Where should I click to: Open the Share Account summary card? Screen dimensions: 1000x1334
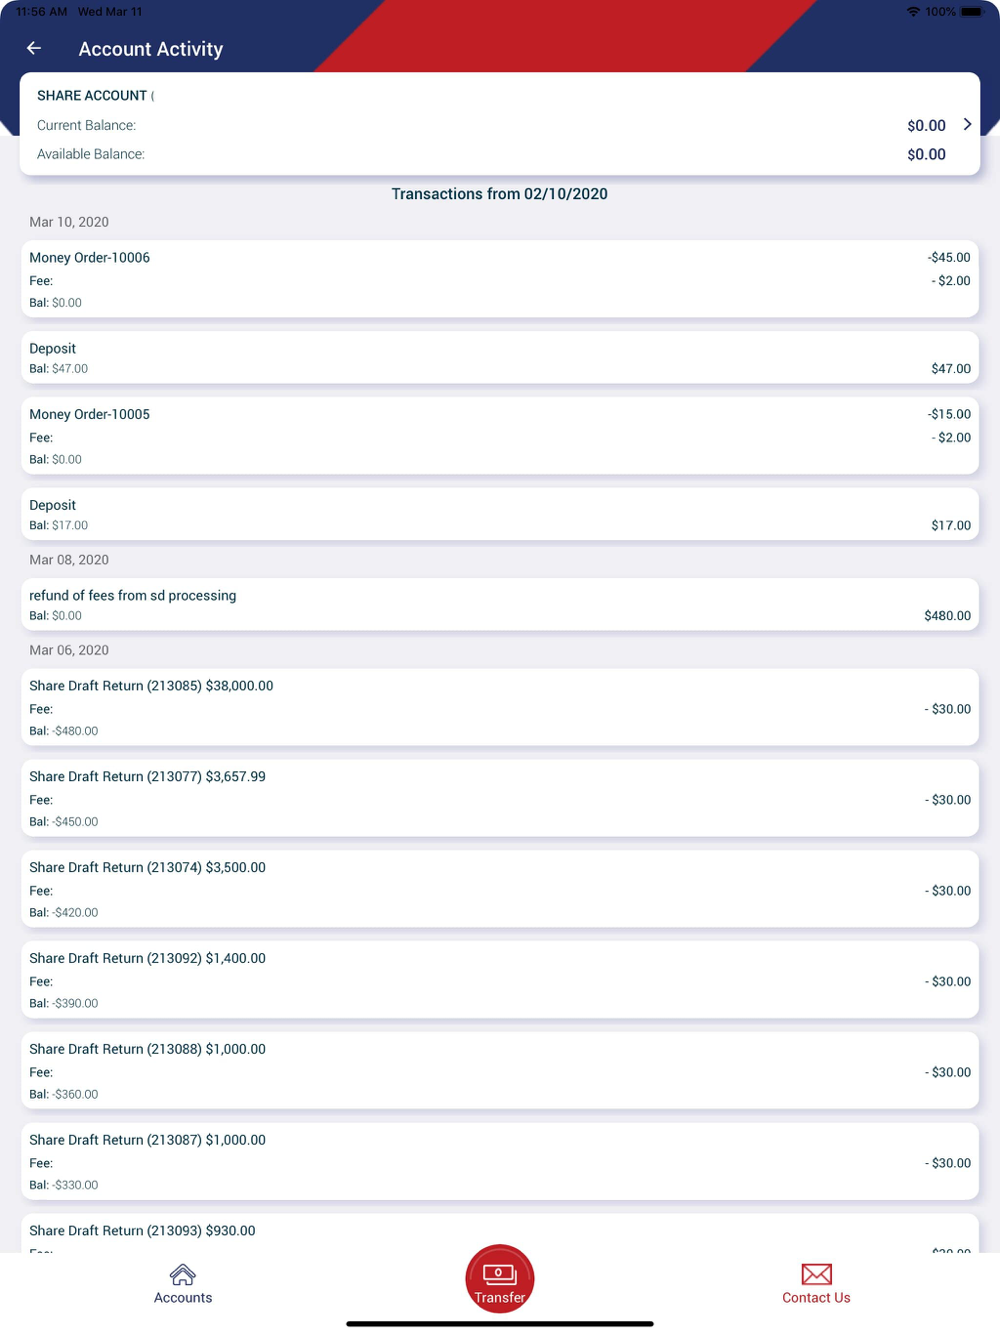pos(500,124)
